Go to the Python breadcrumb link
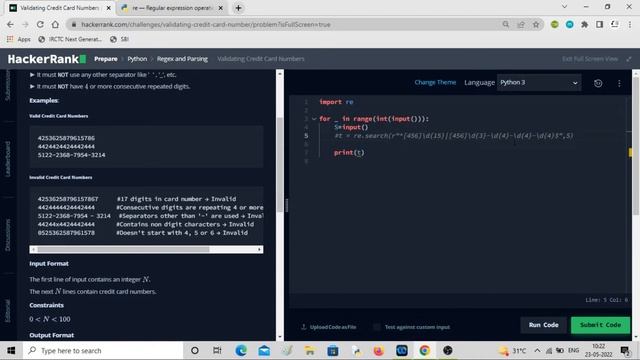 coord(137,59)
